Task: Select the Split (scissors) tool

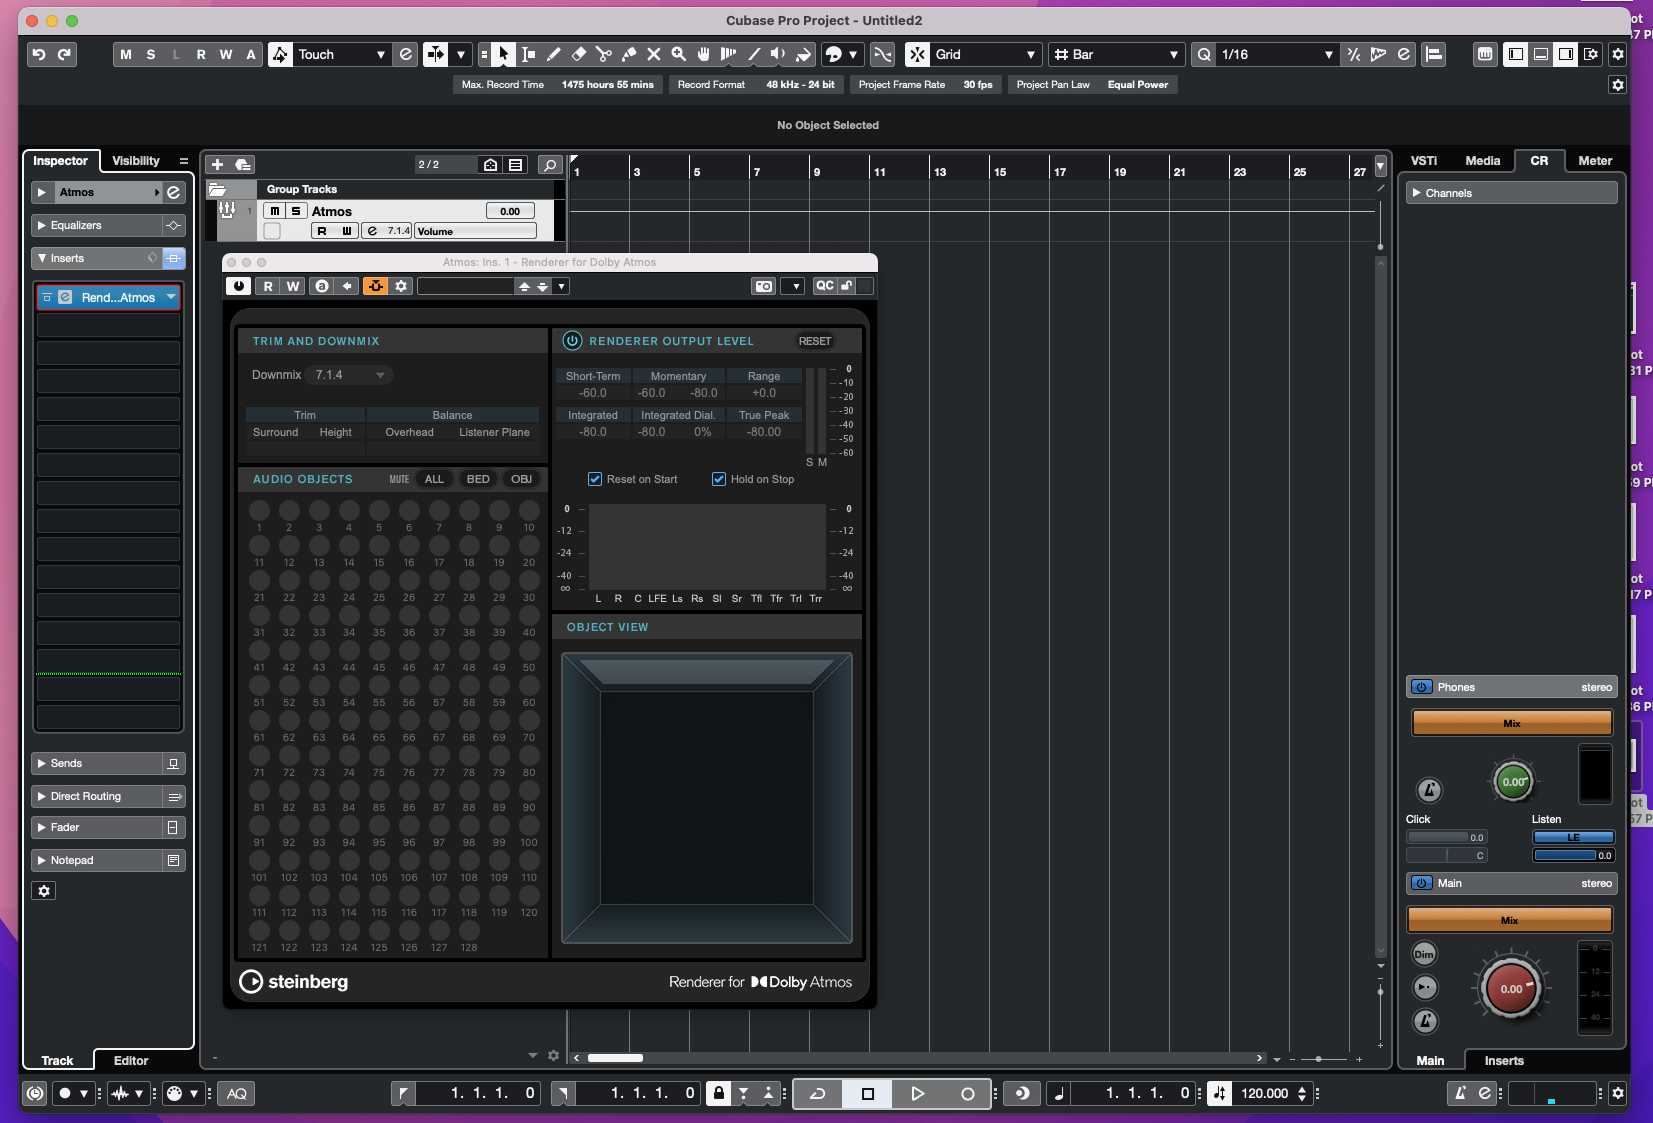Action: point(604,54)
